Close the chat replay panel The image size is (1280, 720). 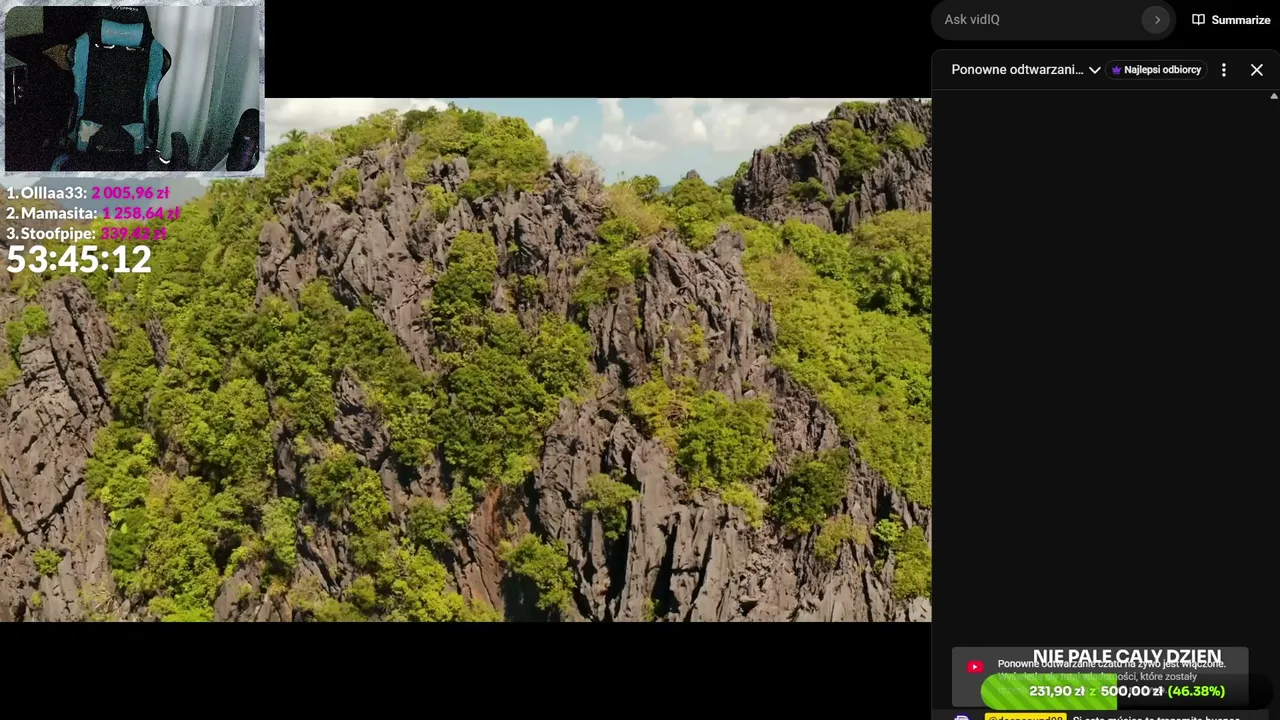point(1257,70)
